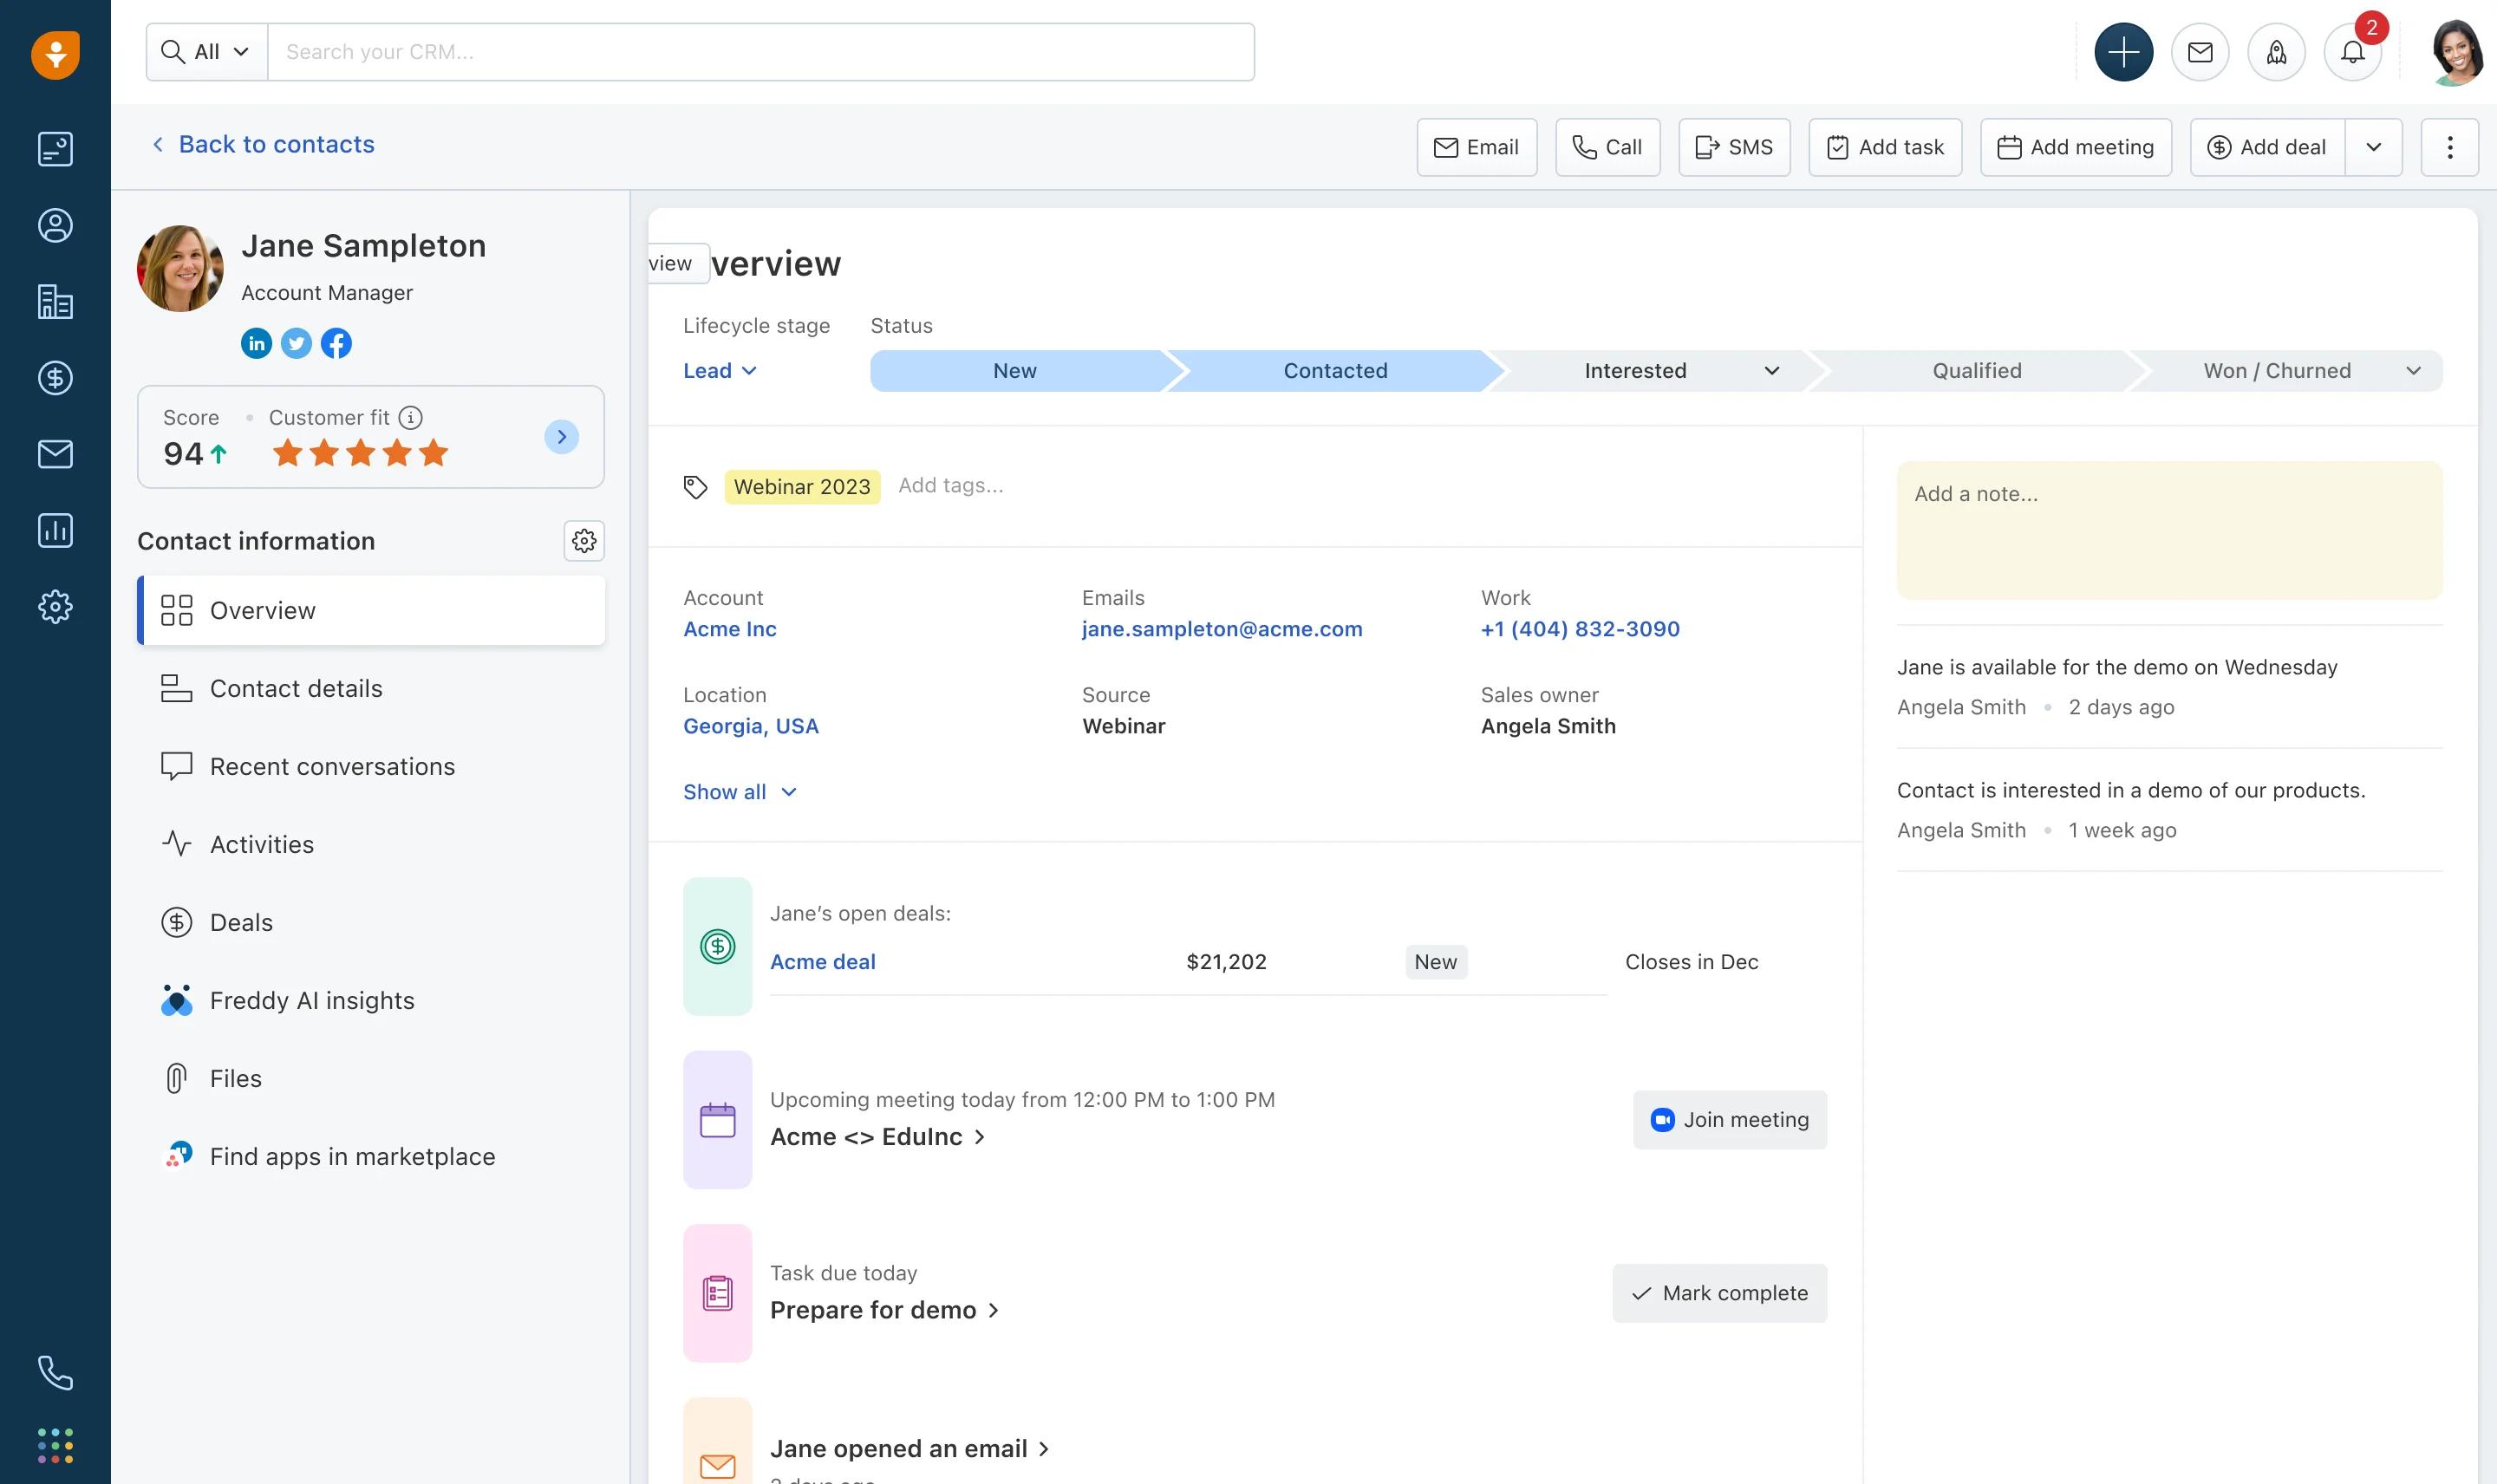
Task: Open the phone dialer icon in sidebar
Action: coord(55,1372)
